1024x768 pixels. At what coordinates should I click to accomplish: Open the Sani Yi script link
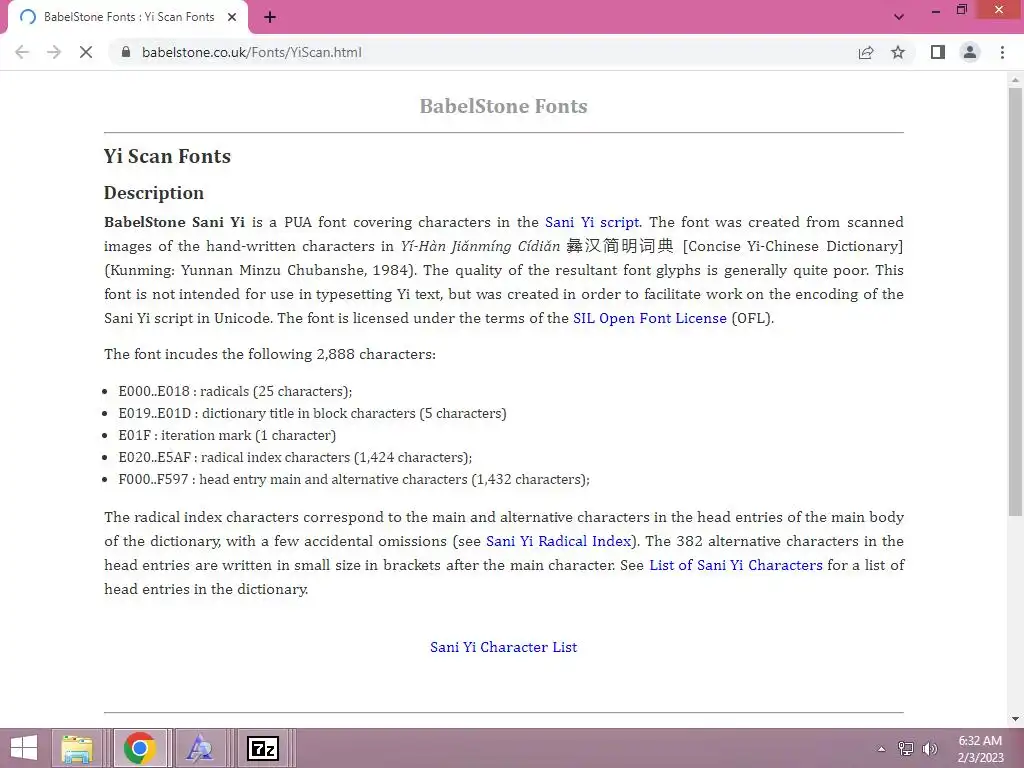click(x=592, y=222)
